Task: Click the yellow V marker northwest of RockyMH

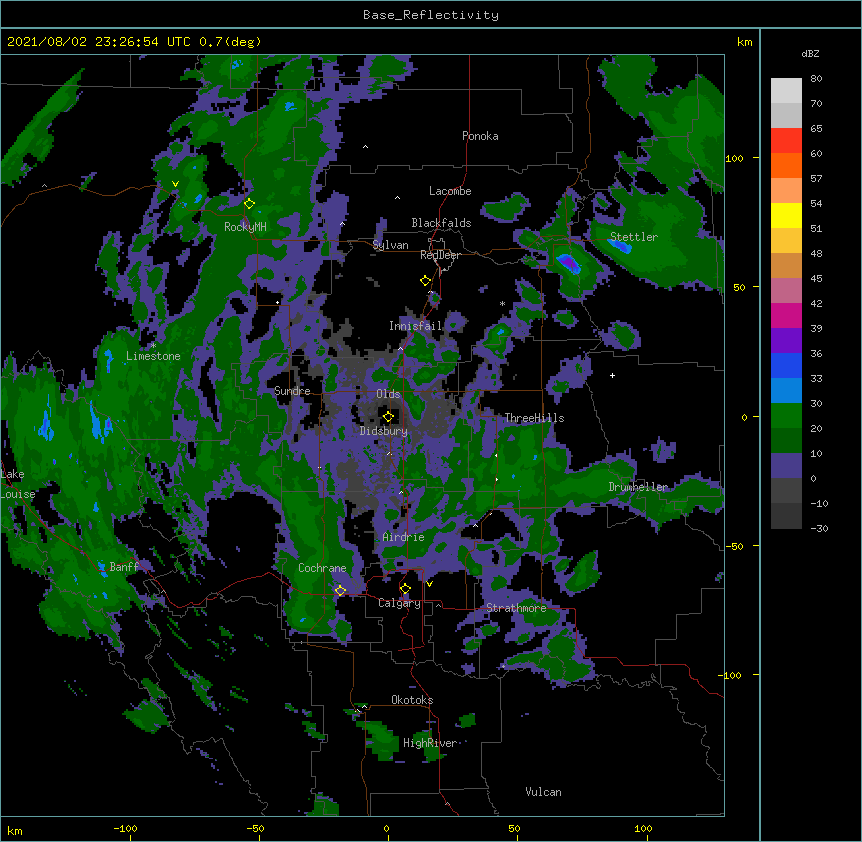Action: pos(175,184)
